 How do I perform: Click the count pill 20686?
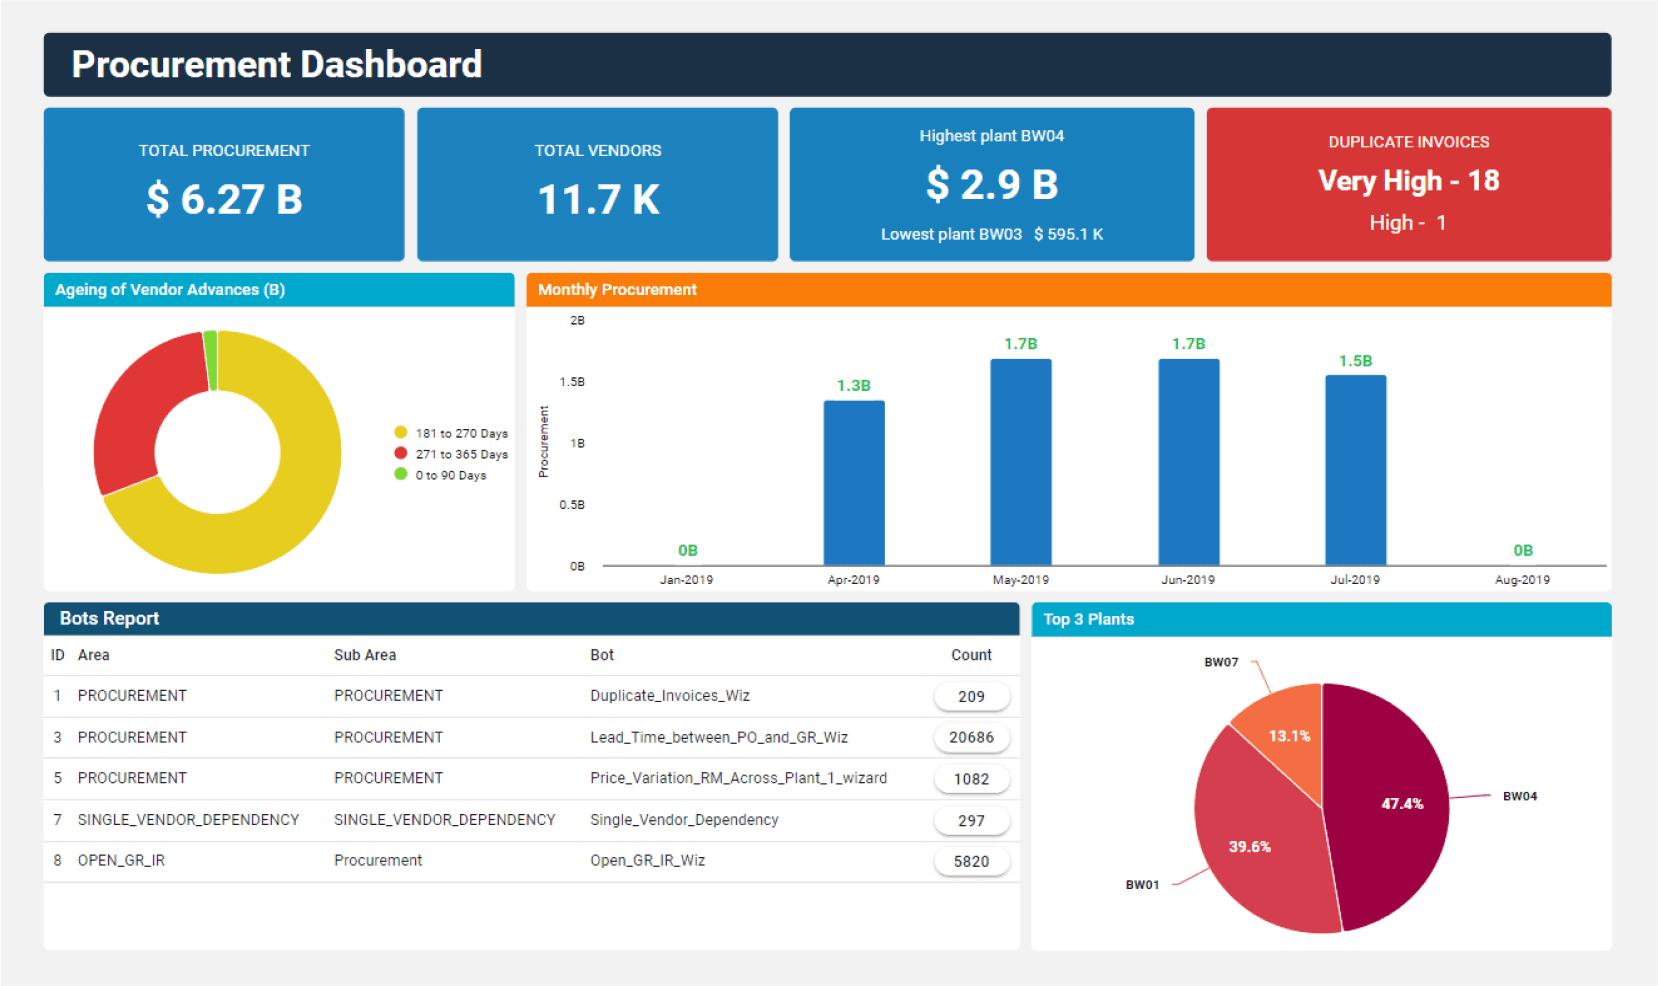[x=972, y=738]
